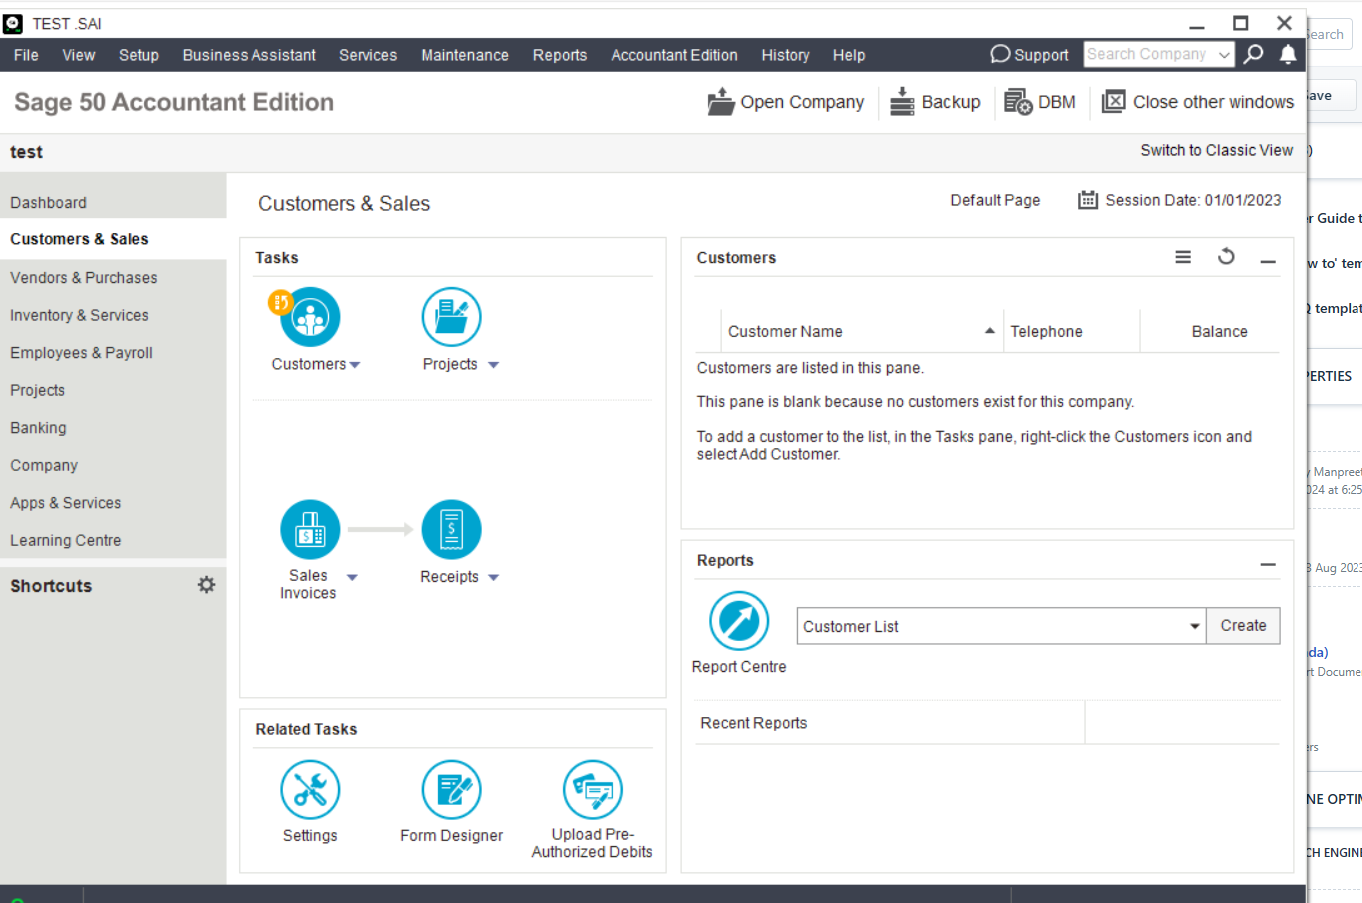Open the Projects task icon
The image size is (1362, 903).
point(451,317)
